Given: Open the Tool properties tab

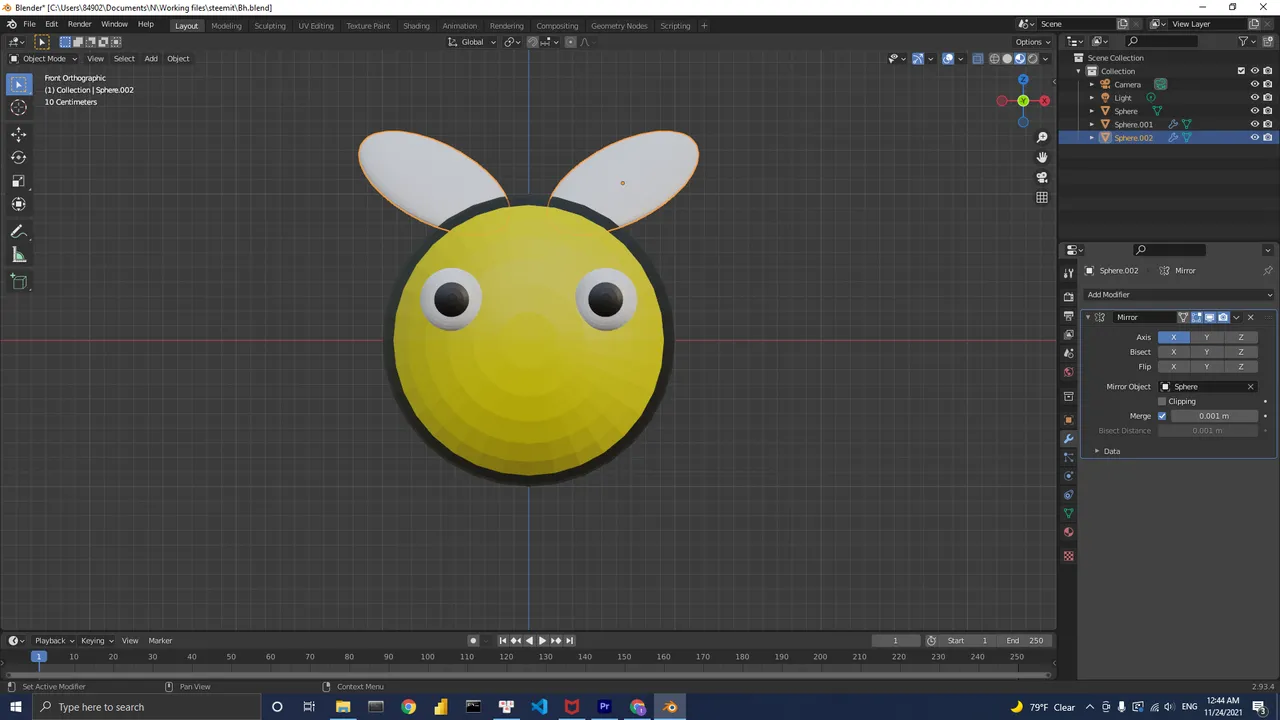Looking at the screenshot, I should (x=1068, y=273).
